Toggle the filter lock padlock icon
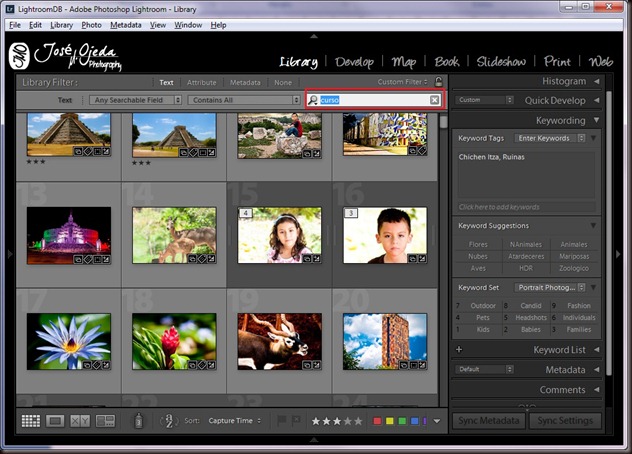Image resolution: width=632 pixels, height=454 pixels. pyautogui.click(x=439, y=81)
